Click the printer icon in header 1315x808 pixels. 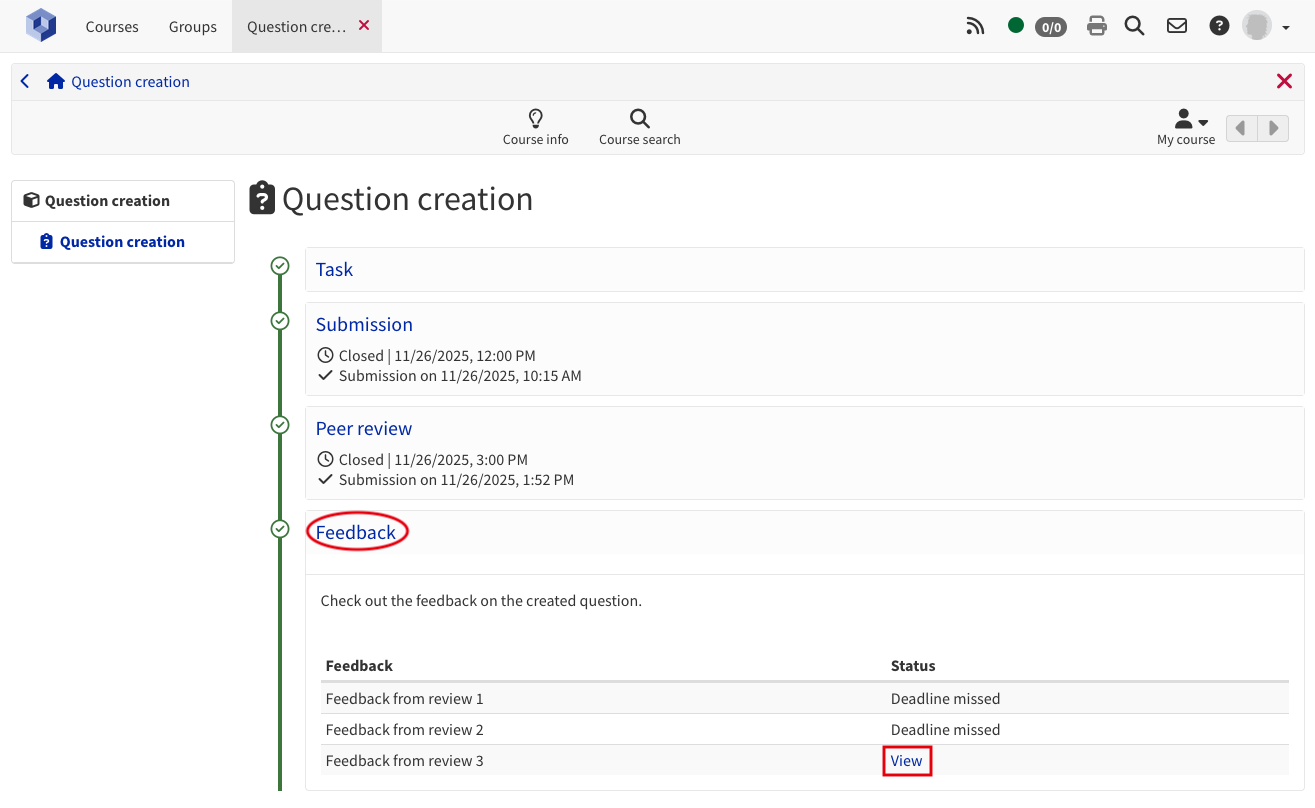point(1097,26)
